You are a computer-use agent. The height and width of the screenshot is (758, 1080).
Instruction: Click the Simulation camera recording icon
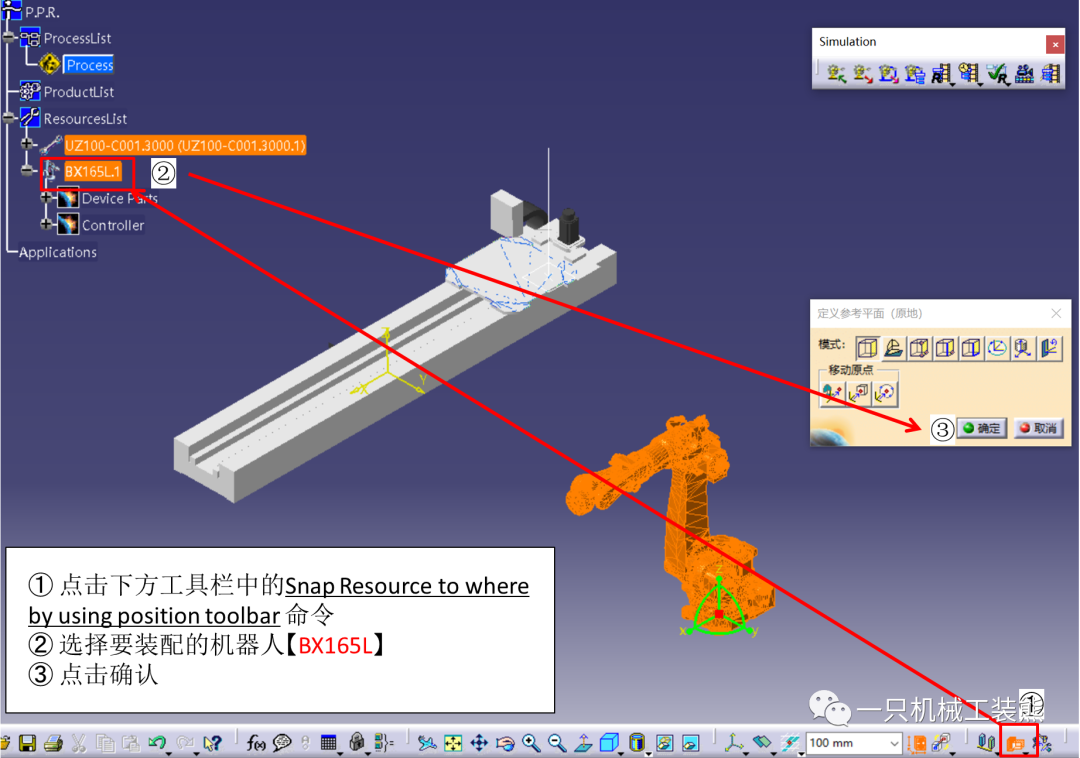[x=1024, y=74]
